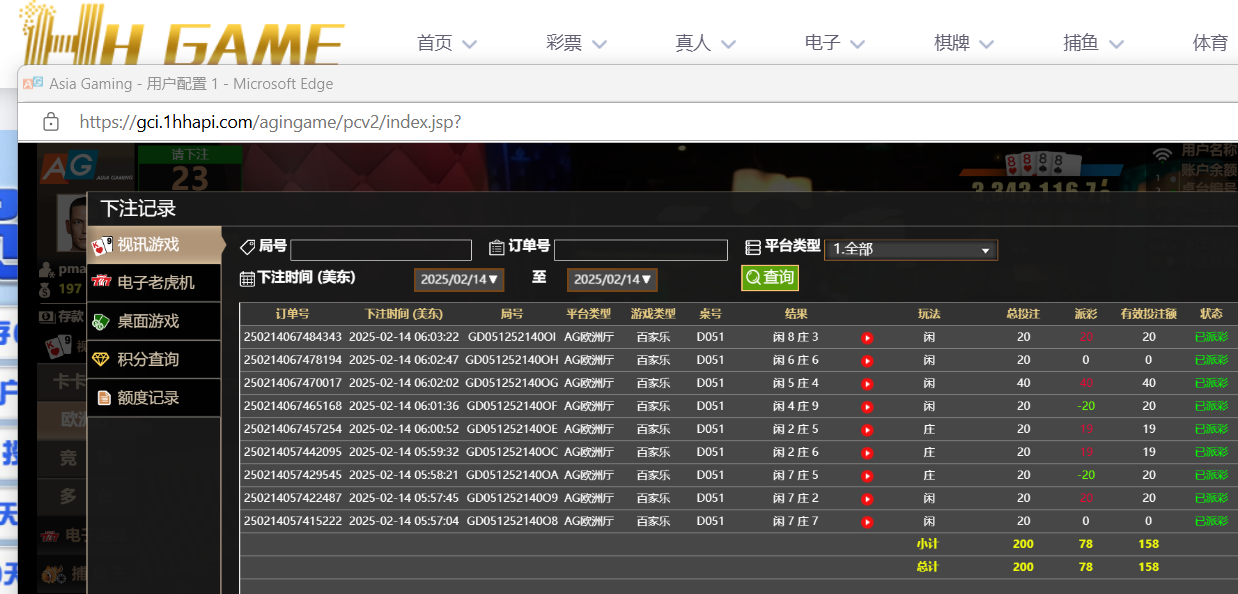This screenshot has height=594, width=1238.
Task: Open the end date picker after 至
Action: 612,280
